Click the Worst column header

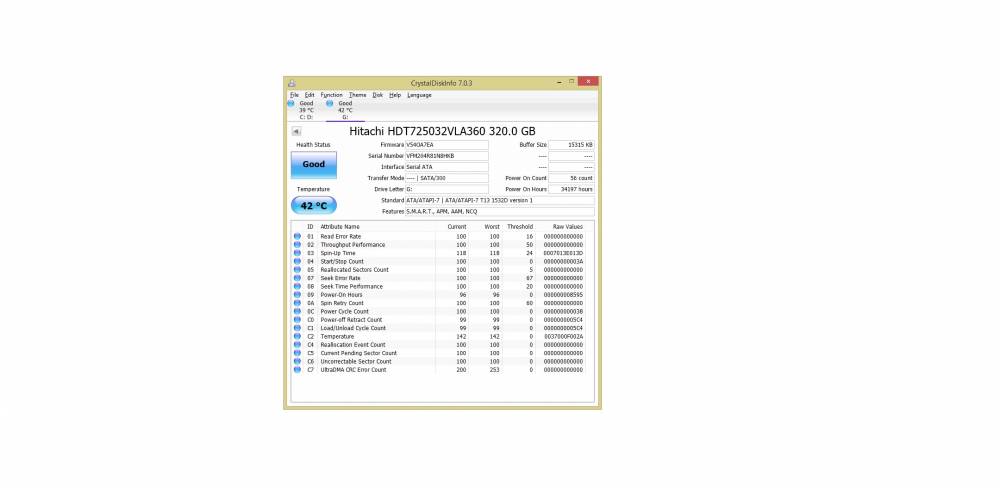point(492,227)
